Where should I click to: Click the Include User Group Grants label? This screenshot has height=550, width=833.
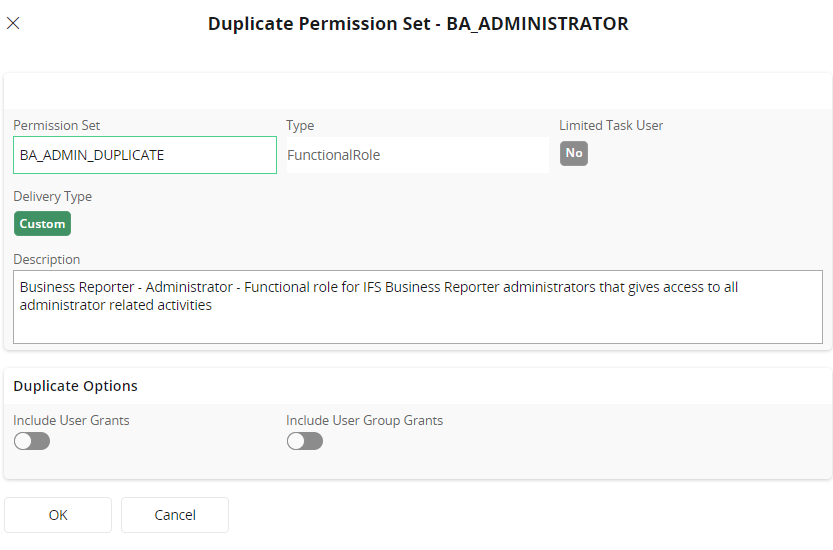tap(364, 421)
